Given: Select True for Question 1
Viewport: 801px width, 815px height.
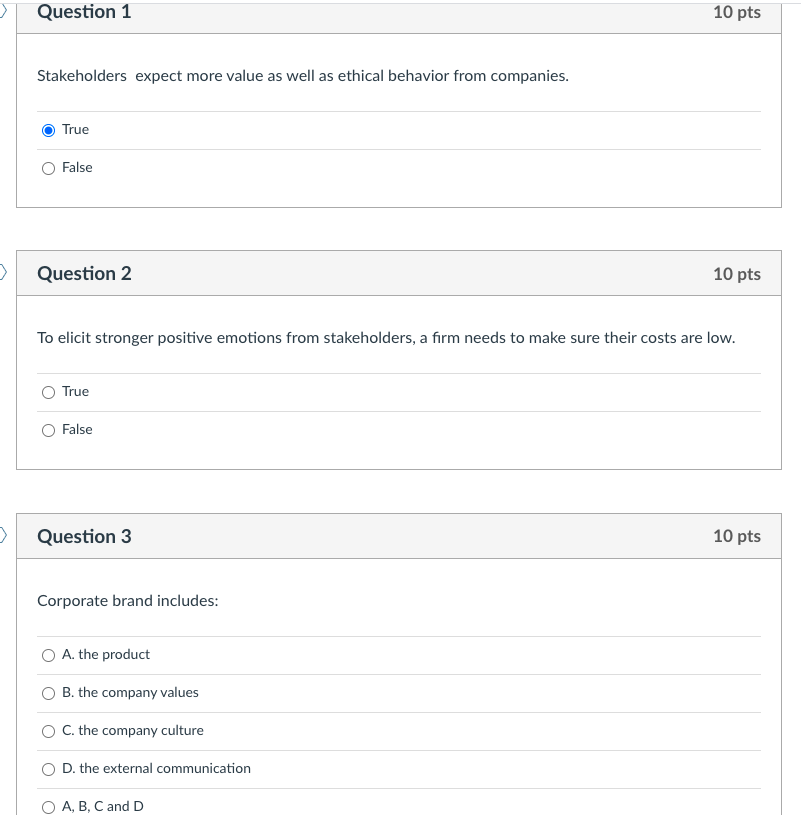Looking at the screenshot, I should point(48,129).
